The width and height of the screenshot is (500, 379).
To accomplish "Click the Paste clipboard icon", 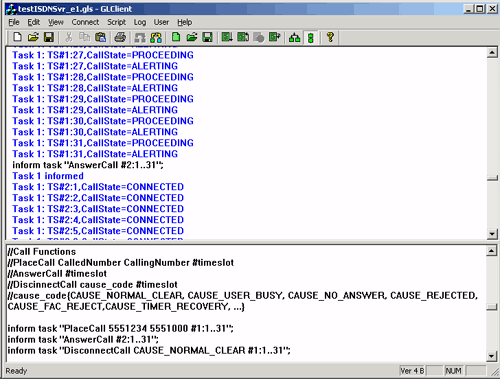I will coord(100,37).
